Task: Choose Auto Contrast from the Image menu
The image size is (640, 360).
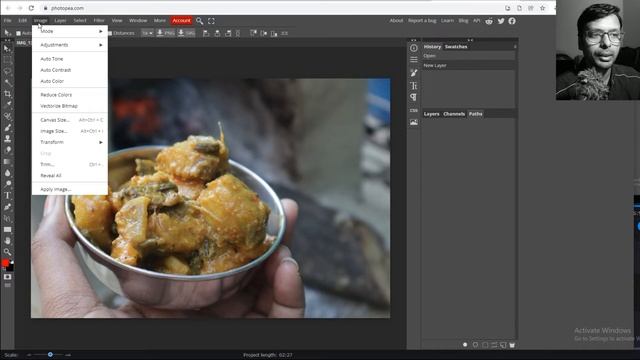Action: pyautogui.click(x=56, y=70)
